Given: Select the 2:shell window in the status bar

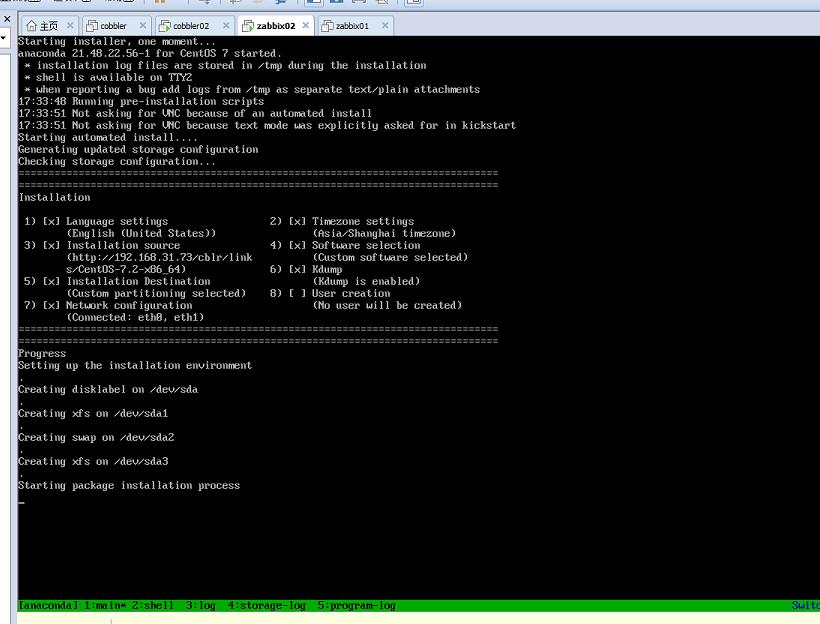Looking at the screenshot, I should (152, 606).
